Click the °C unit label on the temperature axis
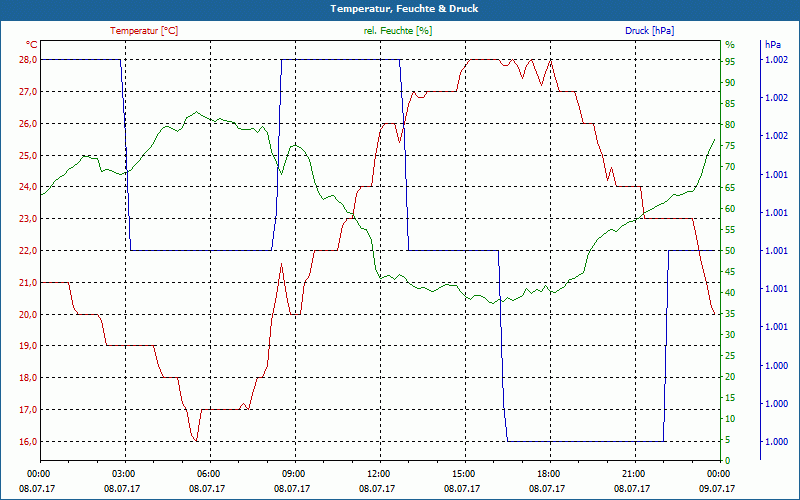 (x=31, y=45)
